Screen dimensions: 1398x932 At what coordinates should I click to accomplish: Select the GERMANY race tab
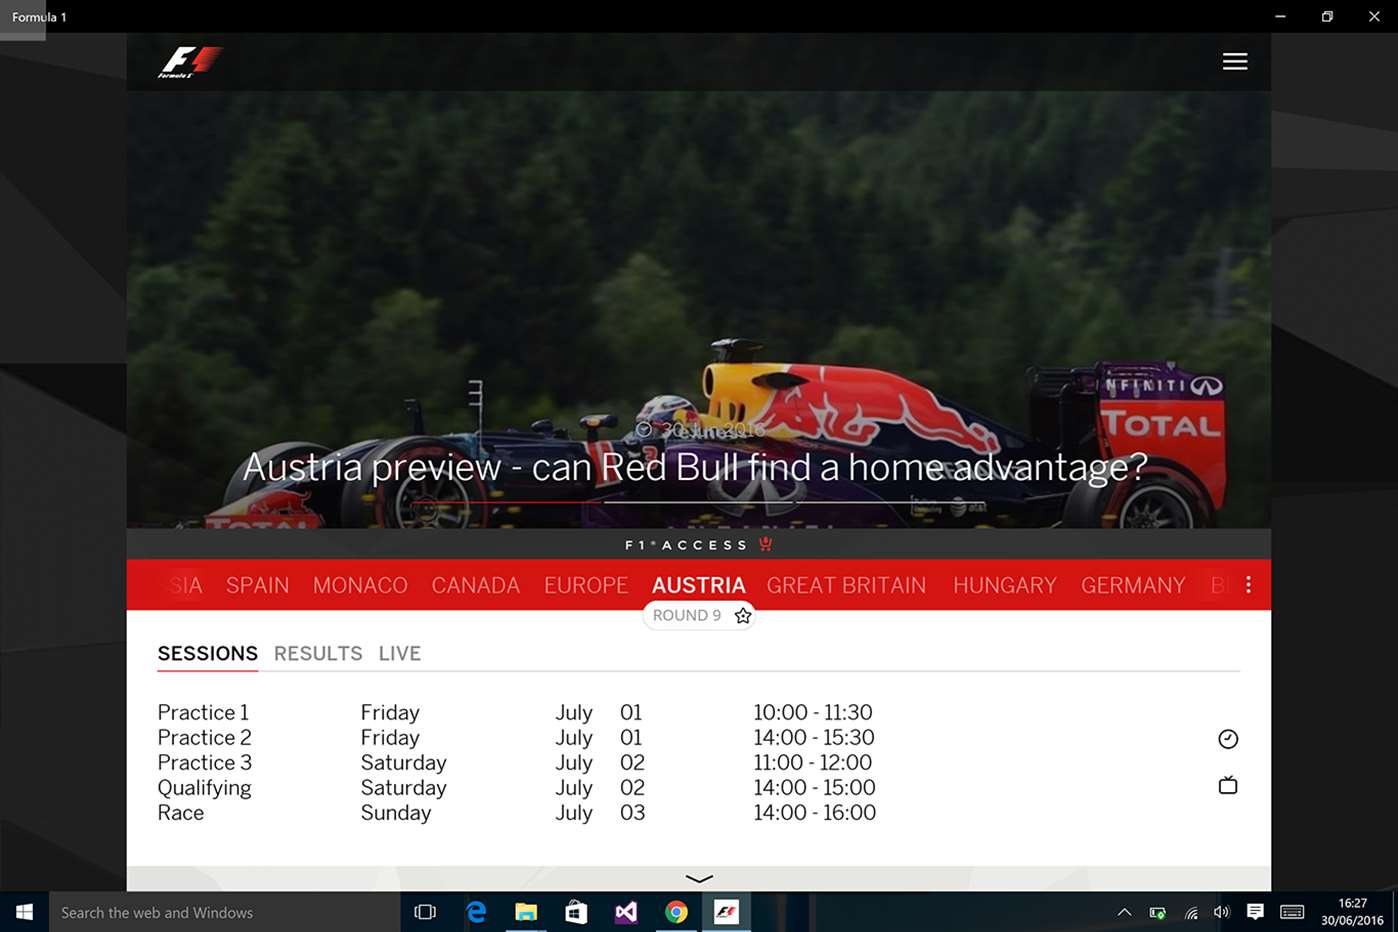coord(1133,585)
